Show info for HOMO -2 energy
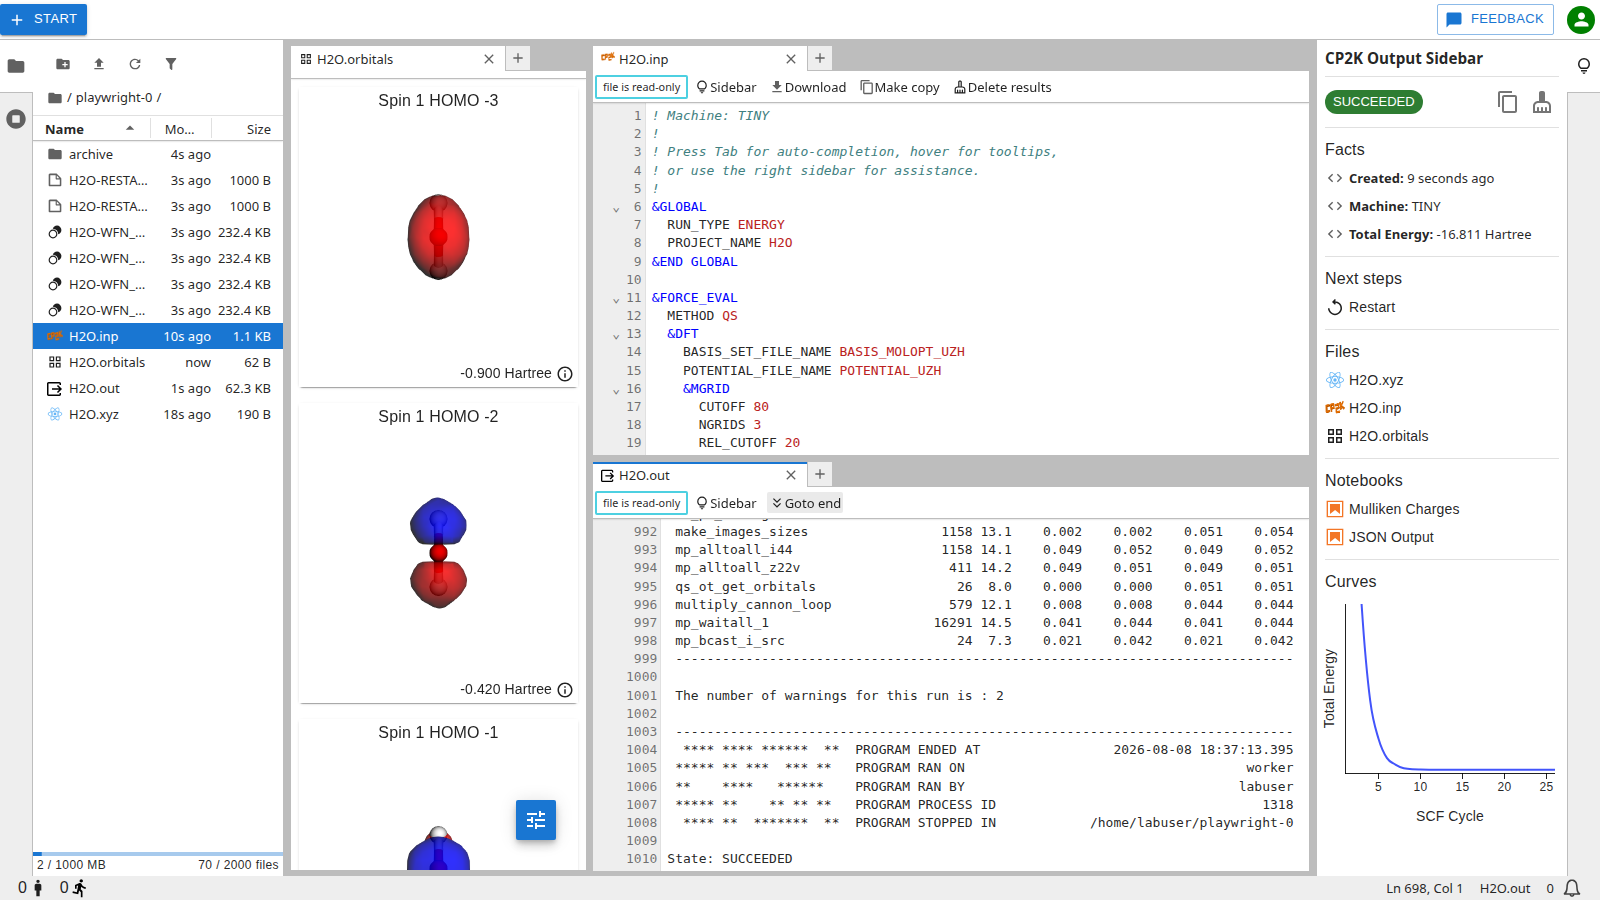 tap(565, 690)
